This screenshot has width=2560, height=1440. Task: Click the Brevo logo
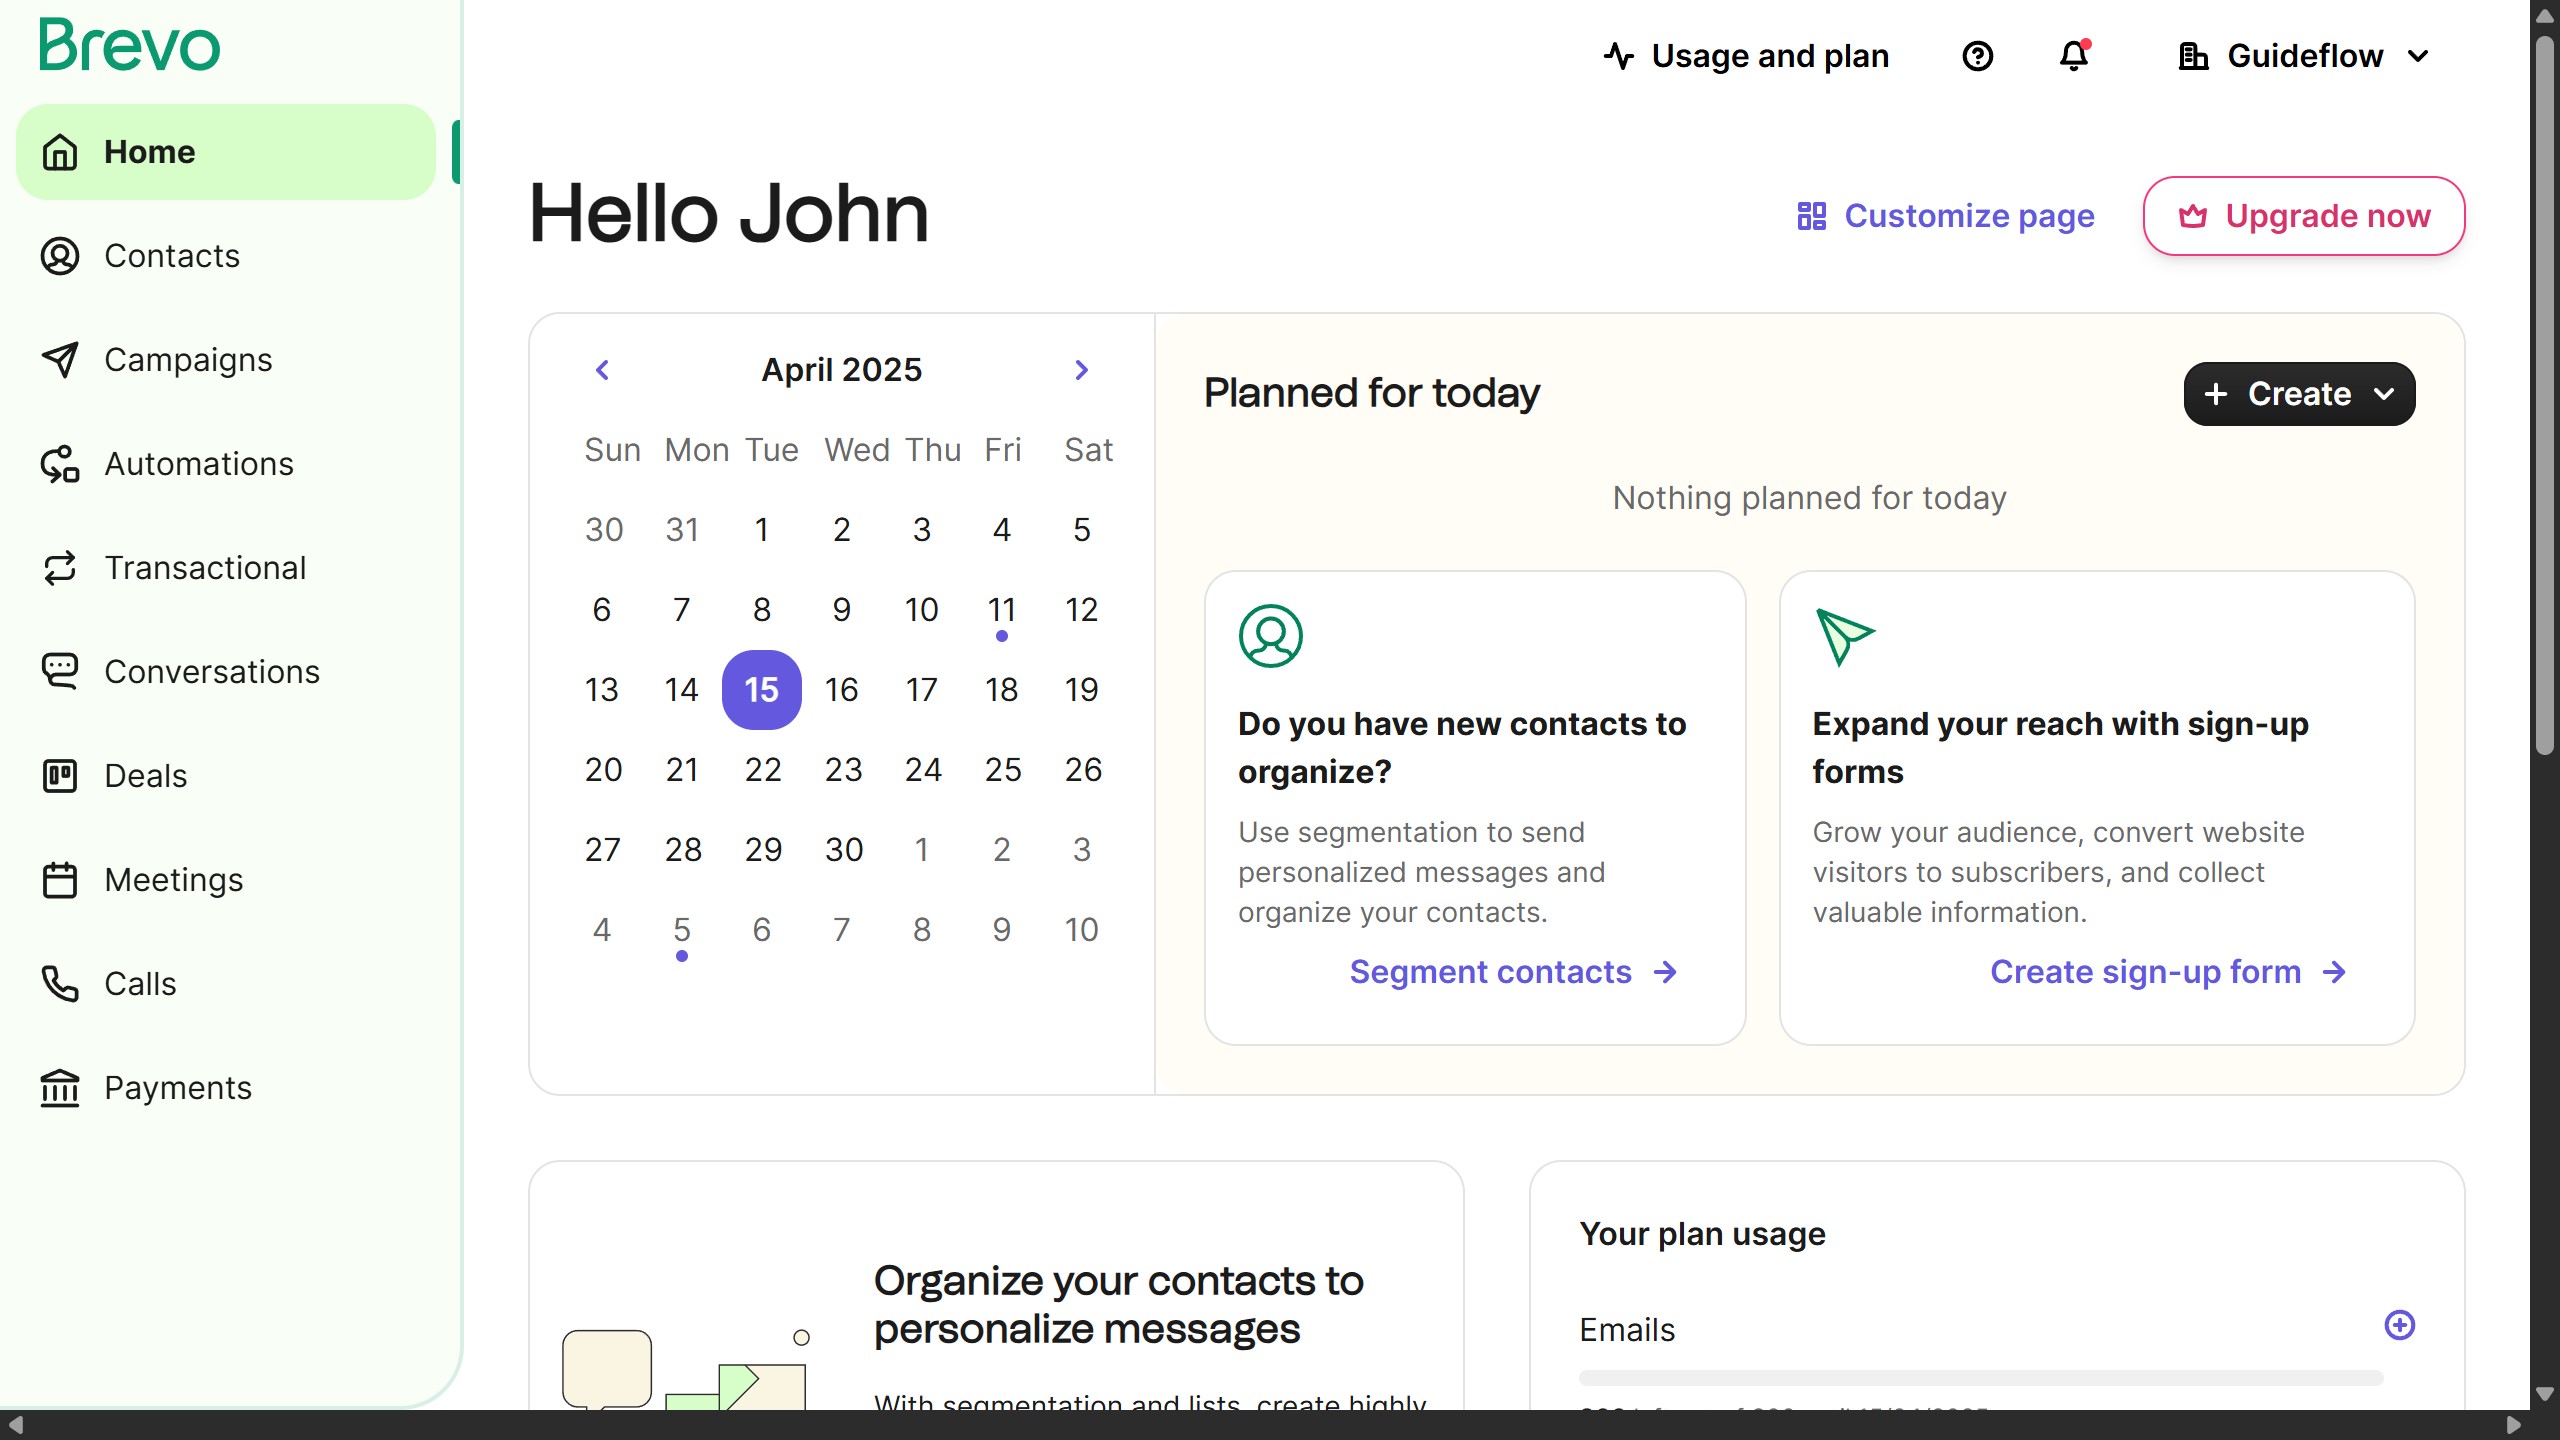click(130, 46)
